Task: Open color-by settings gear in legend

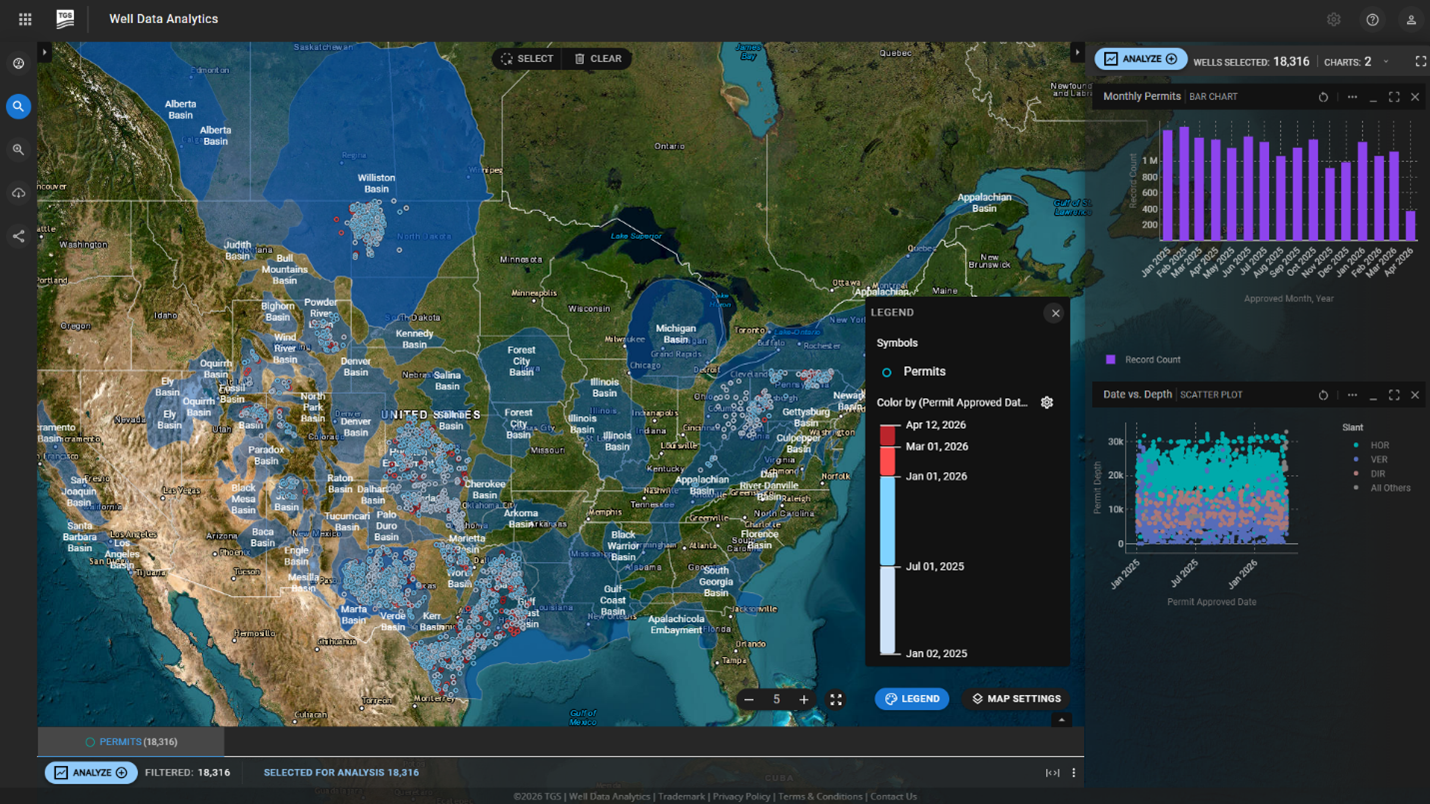Action: pos(1047,402)
